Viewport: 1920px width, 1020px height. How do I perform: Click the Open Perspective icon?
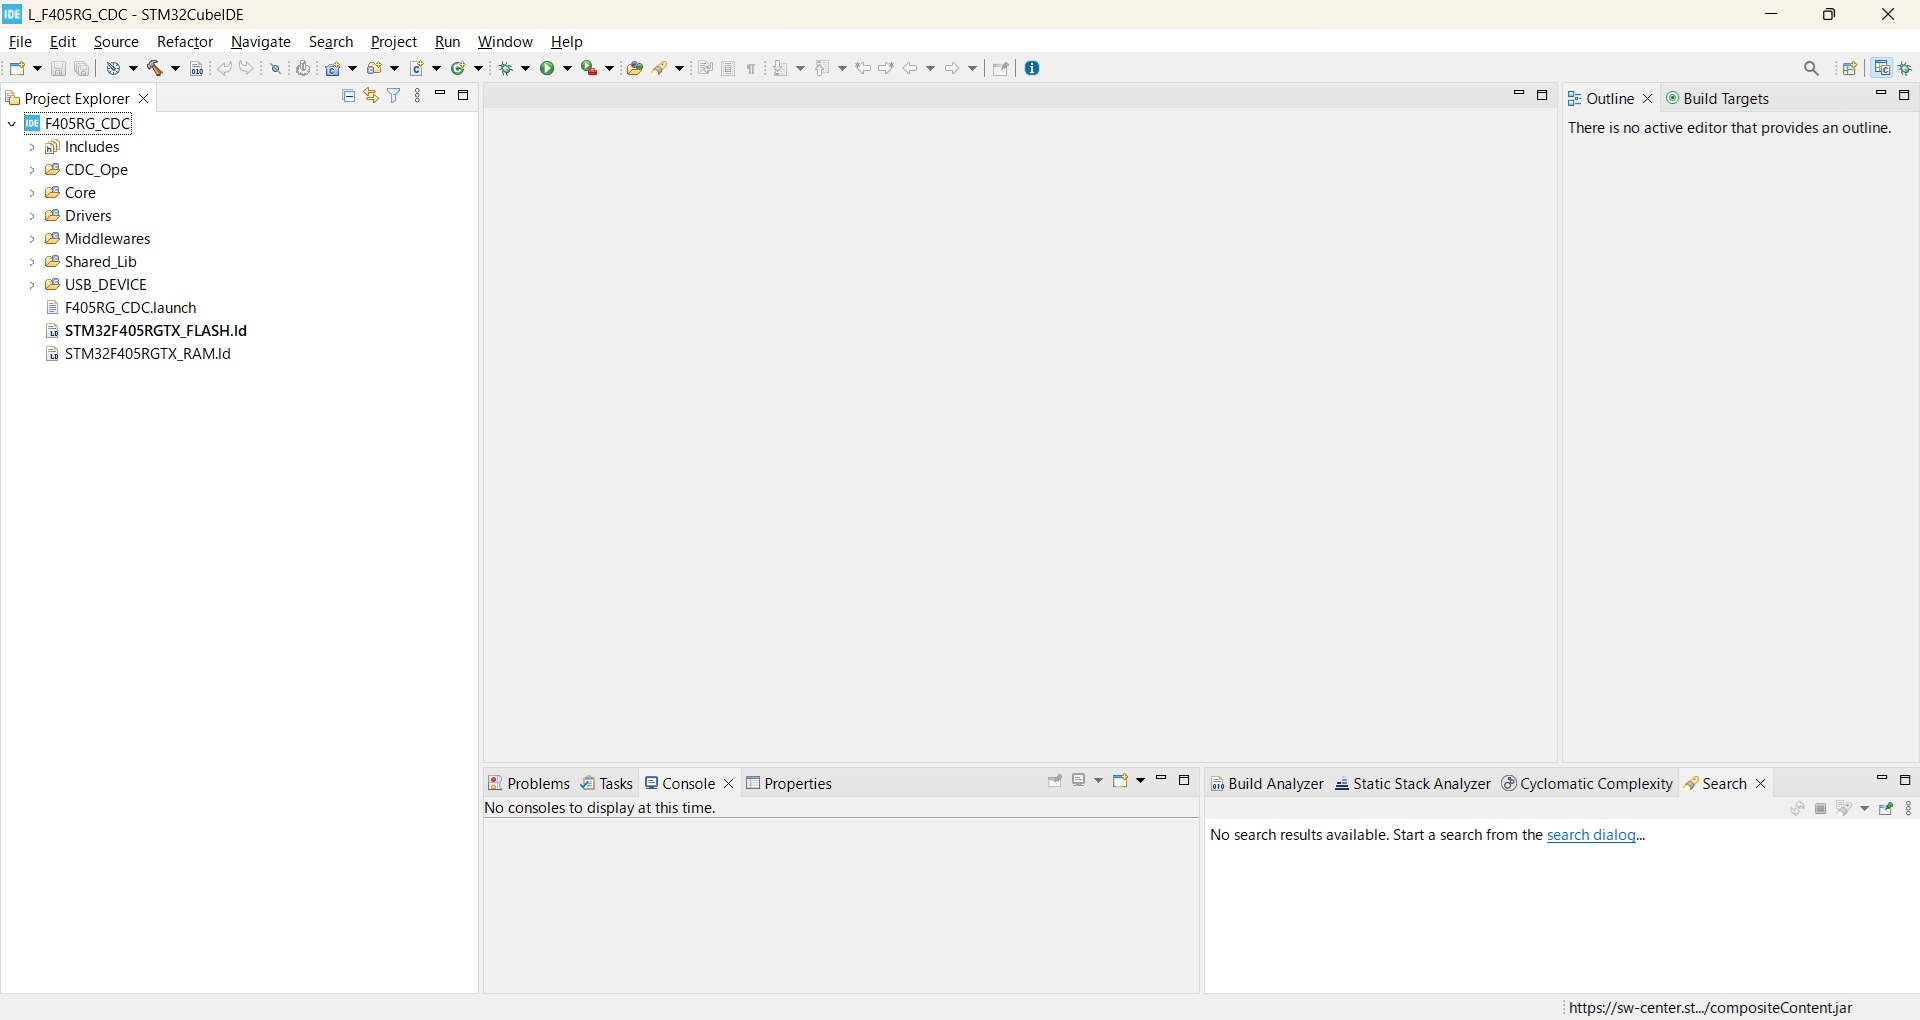[x=1851, y=69]
